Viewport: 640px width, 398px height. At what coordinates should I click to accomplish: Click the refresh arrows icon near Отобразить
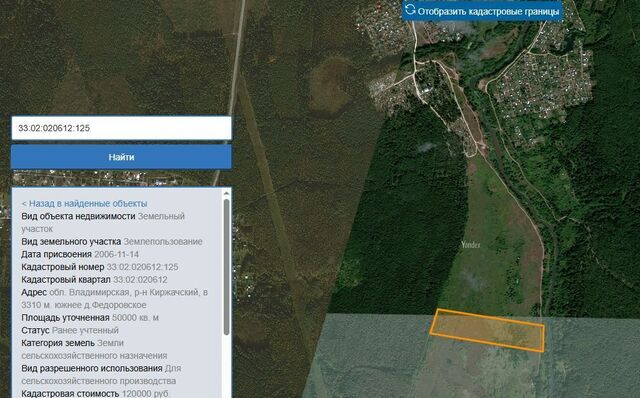pyautogui.click(x=410, y=9)
